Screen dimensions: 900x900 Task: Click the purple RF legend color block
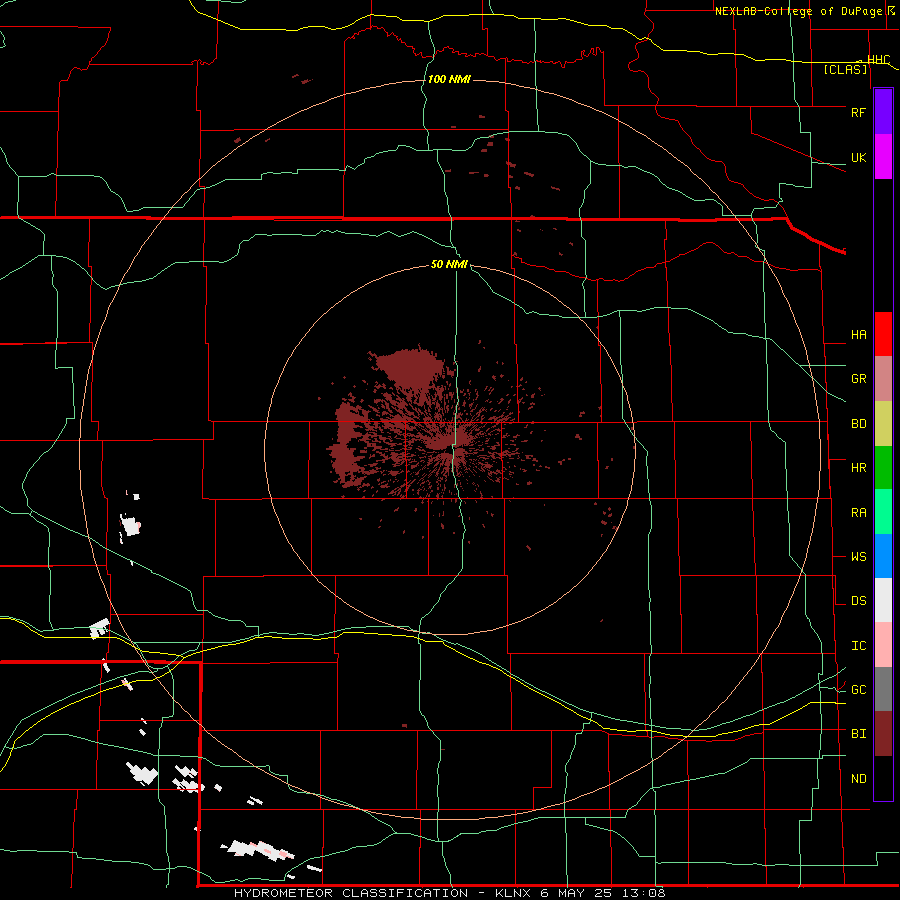[883, 111]
